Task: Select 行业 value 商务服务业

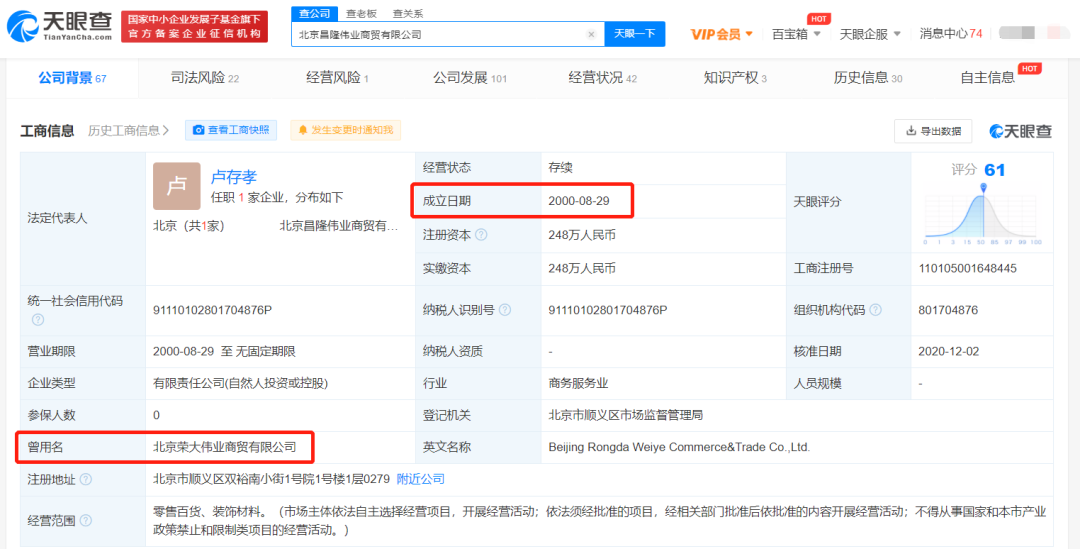Action: pyautogui.click(x=579, y=383)
